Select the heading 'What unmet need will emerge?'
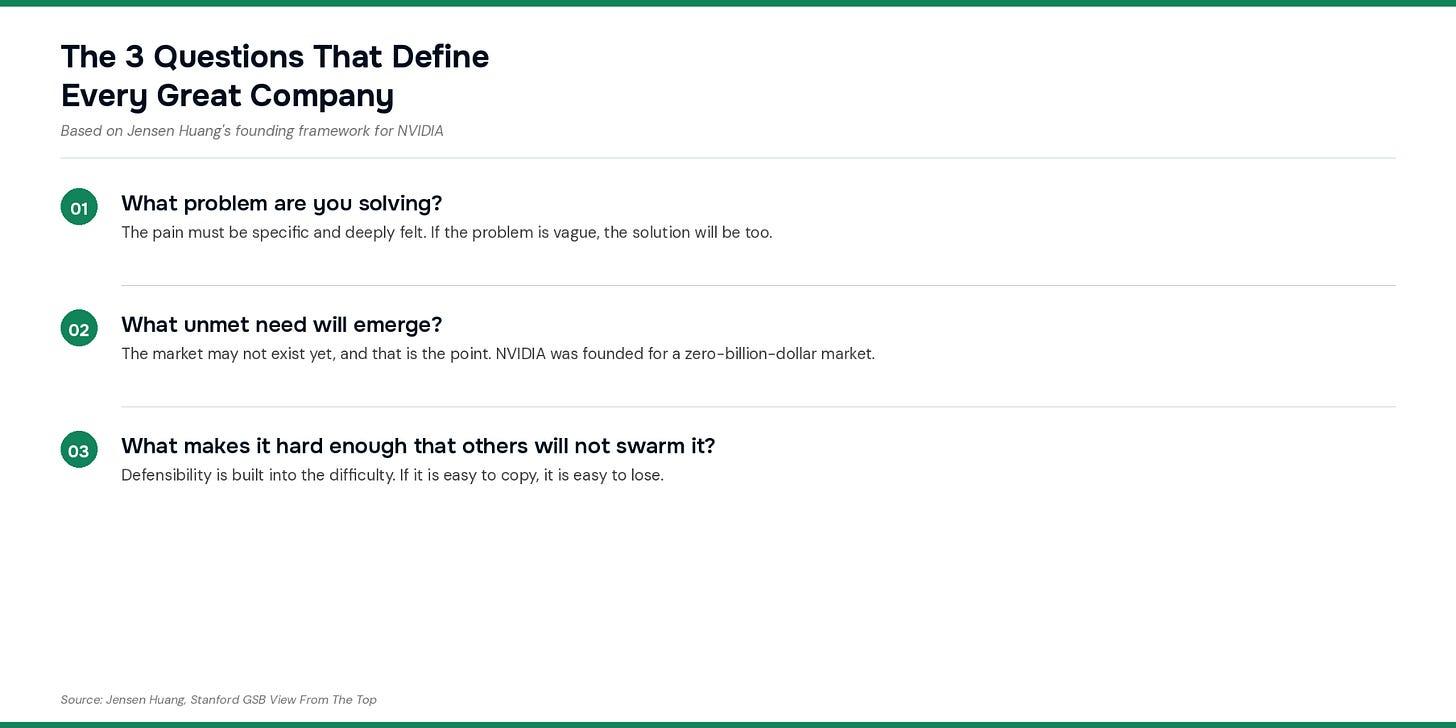This screenshot has width=1456, height=728. [281, 324]
